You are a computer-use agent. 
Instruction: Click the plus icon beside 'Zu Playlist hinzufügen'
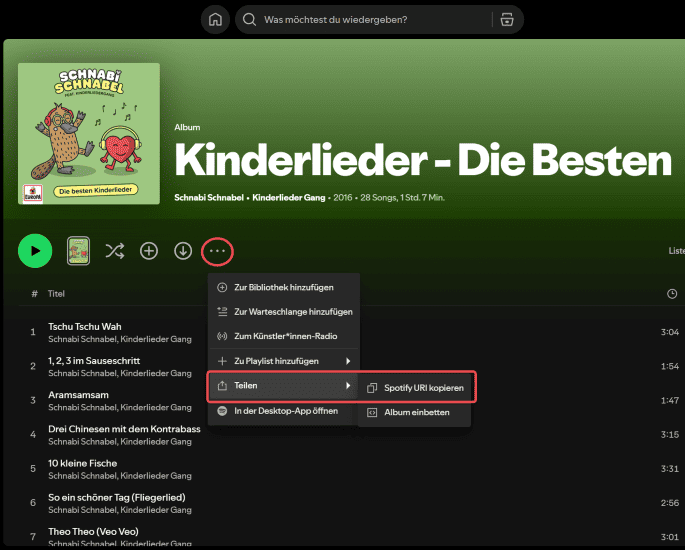coord(222,361)
